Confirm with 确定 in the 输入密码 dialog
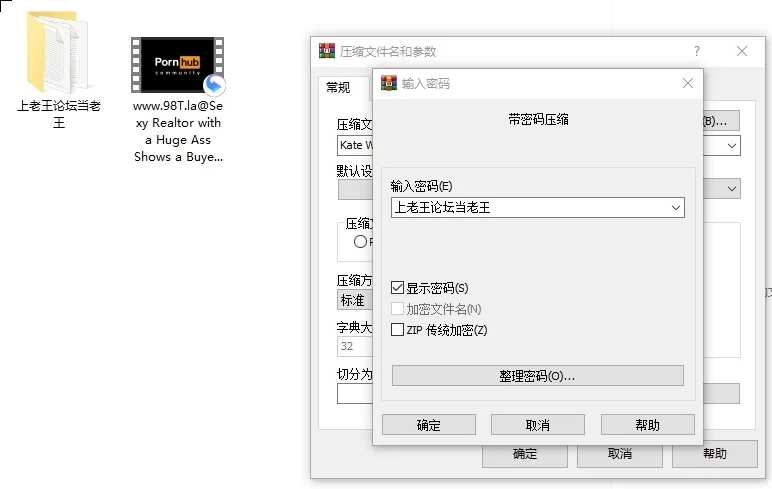This screenshot has width=772, height=489. (x=429, y=425)
